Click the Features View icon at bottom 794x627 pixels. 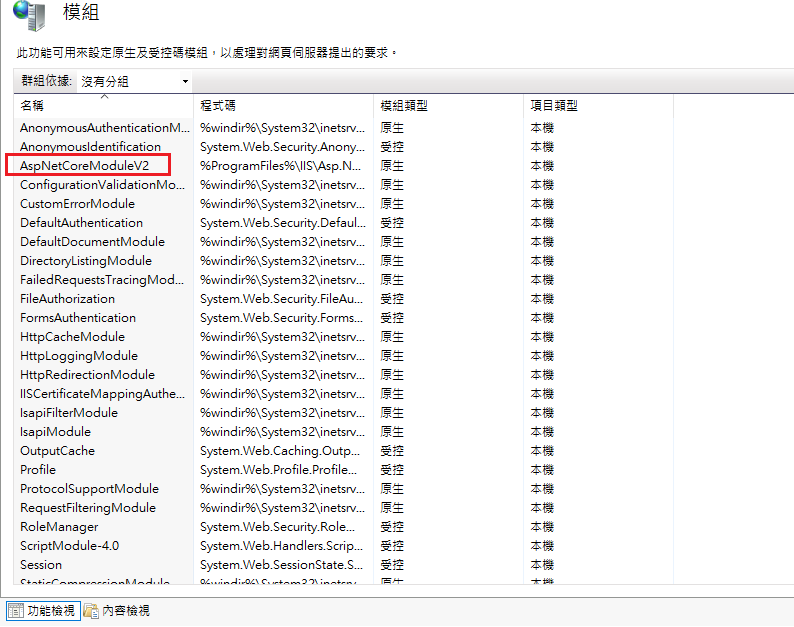coord(17,610)
